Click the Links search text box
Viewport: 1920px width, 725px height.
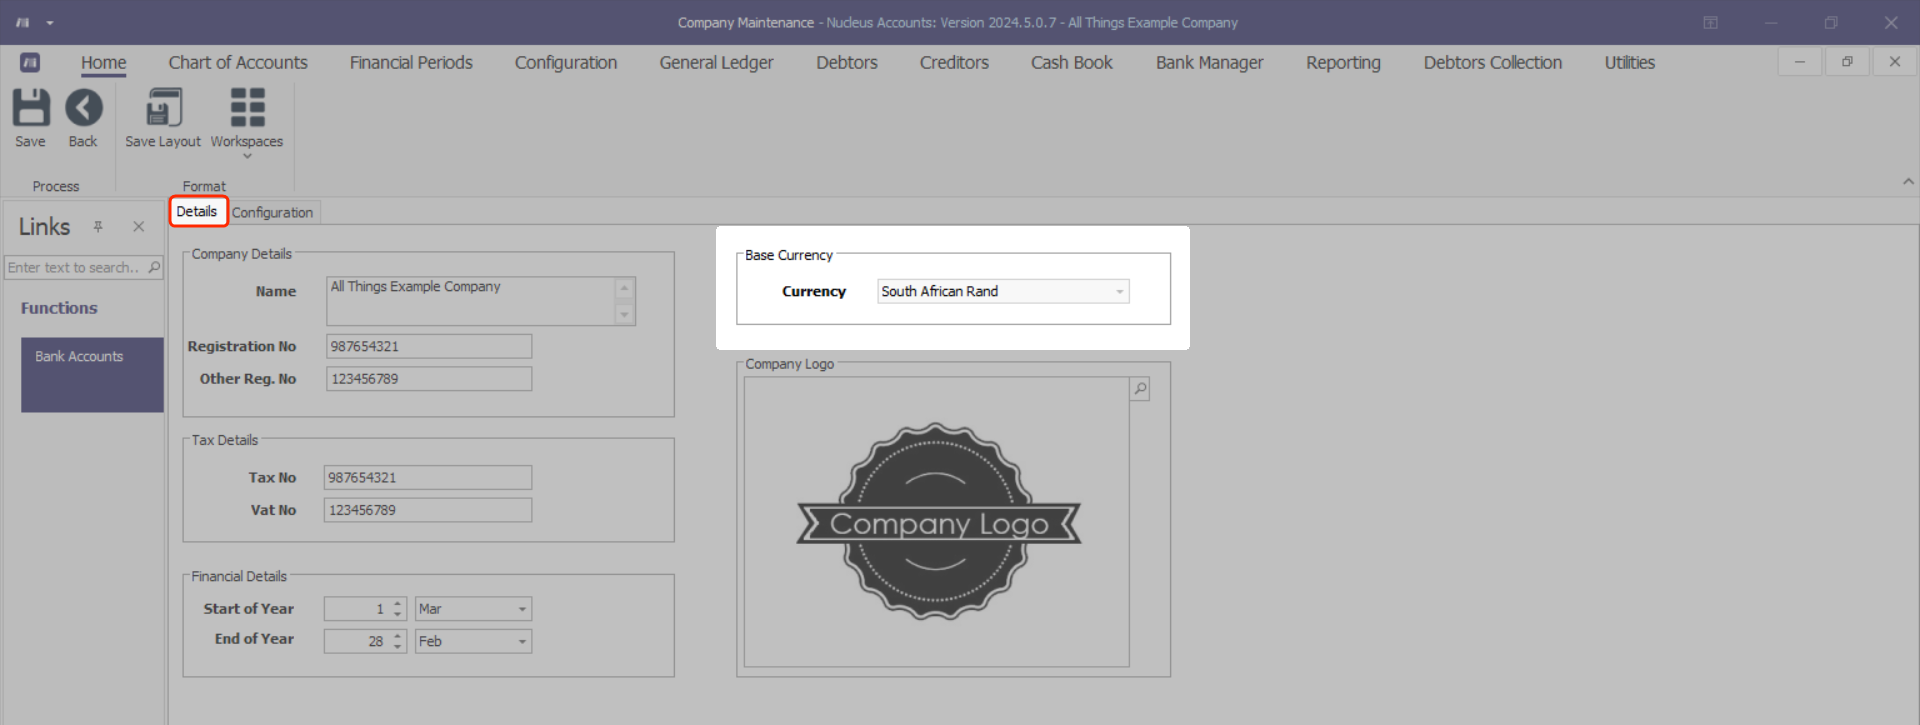click(x=74, y=267)
